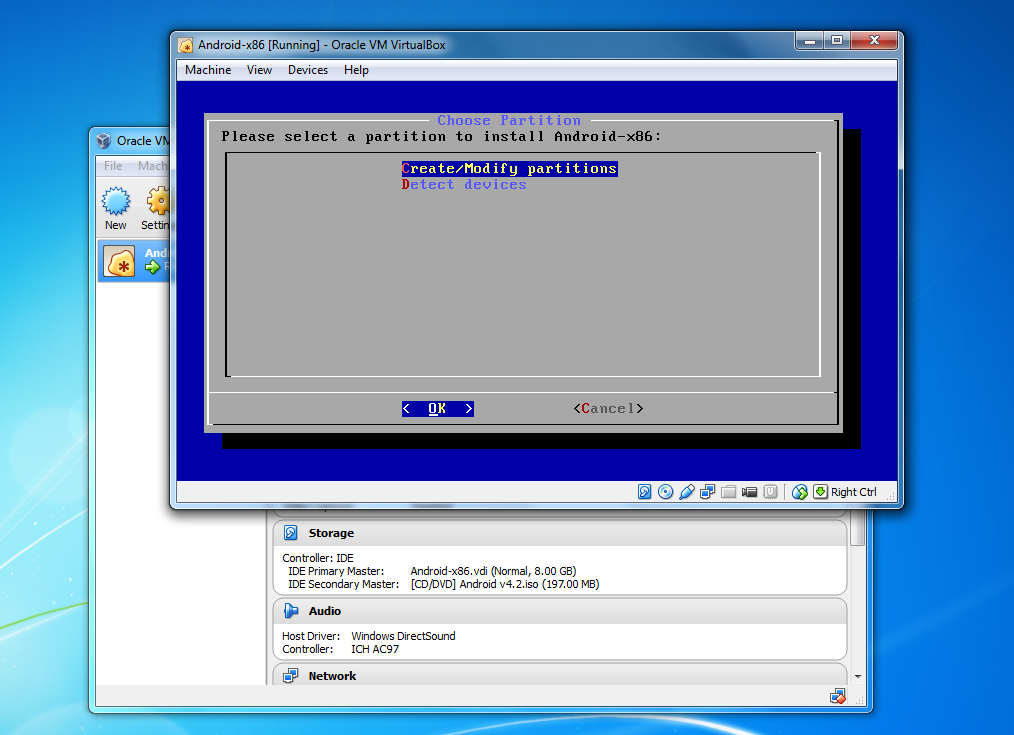Click the Audio section speaker icon
1014x735 pixels.
pos(291,611)
